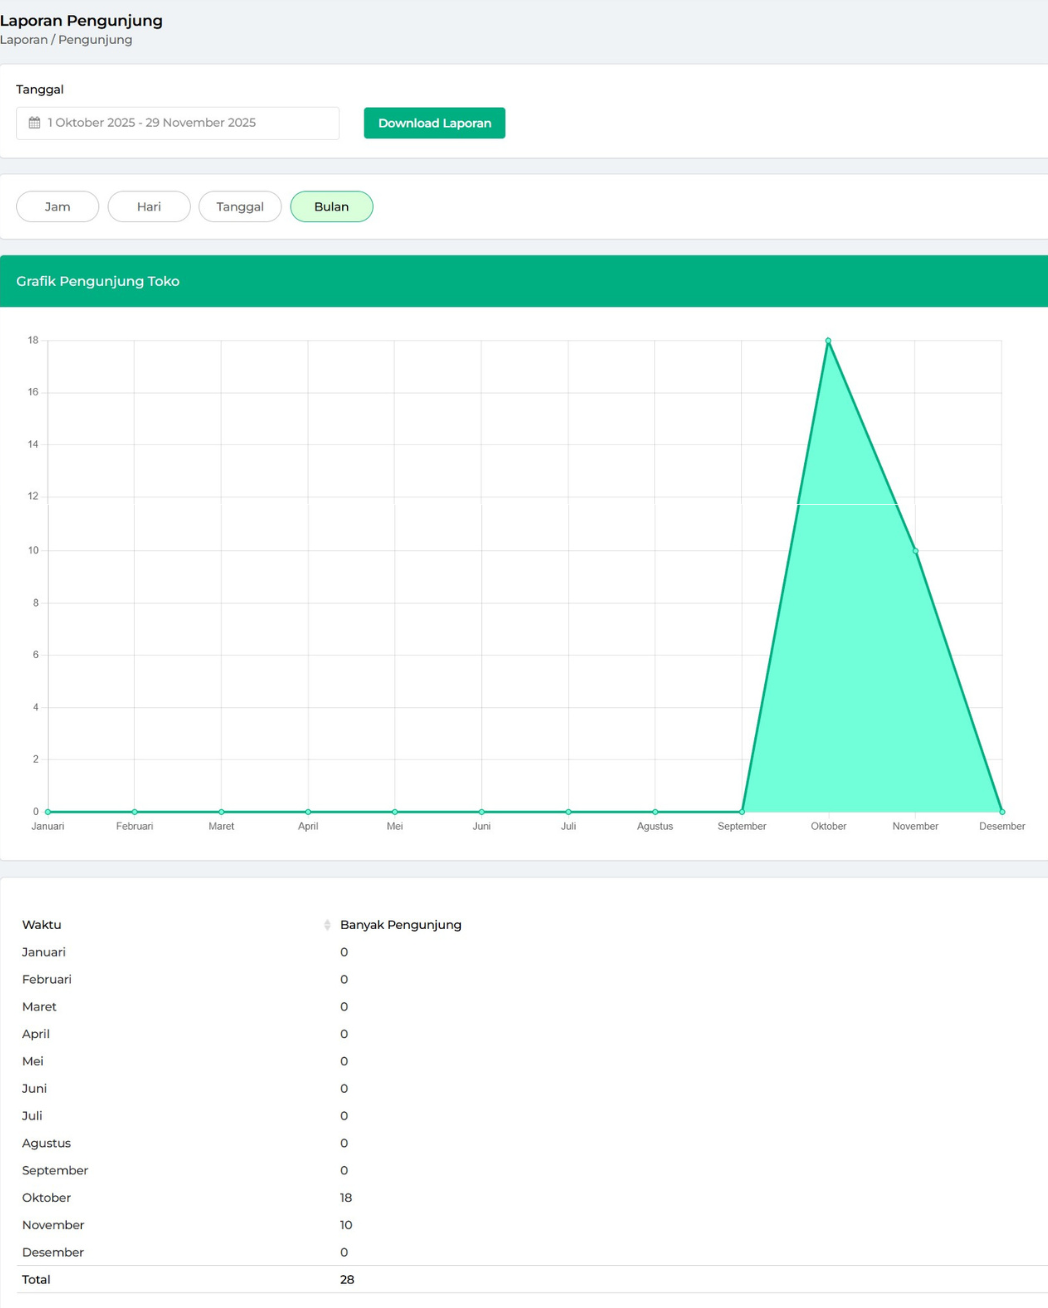Click Pengunjung in the breadcrumb
1048x1308 pixels.
95,40
